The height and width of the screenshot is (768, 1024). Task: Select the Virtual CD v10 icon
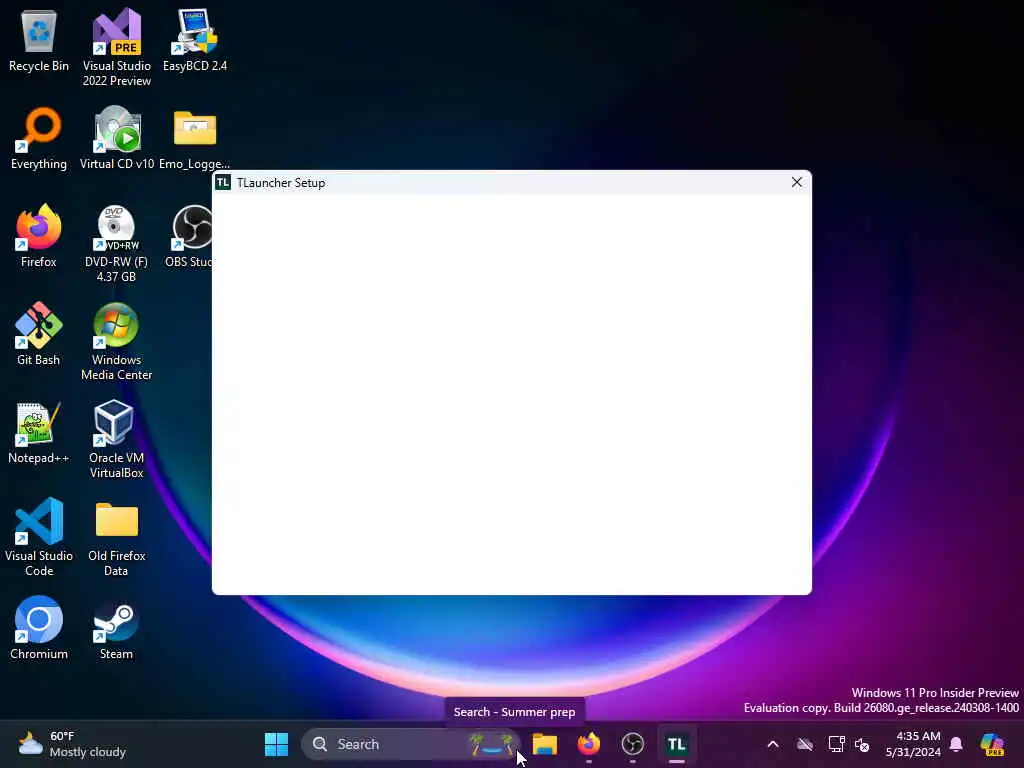[116, 138]
